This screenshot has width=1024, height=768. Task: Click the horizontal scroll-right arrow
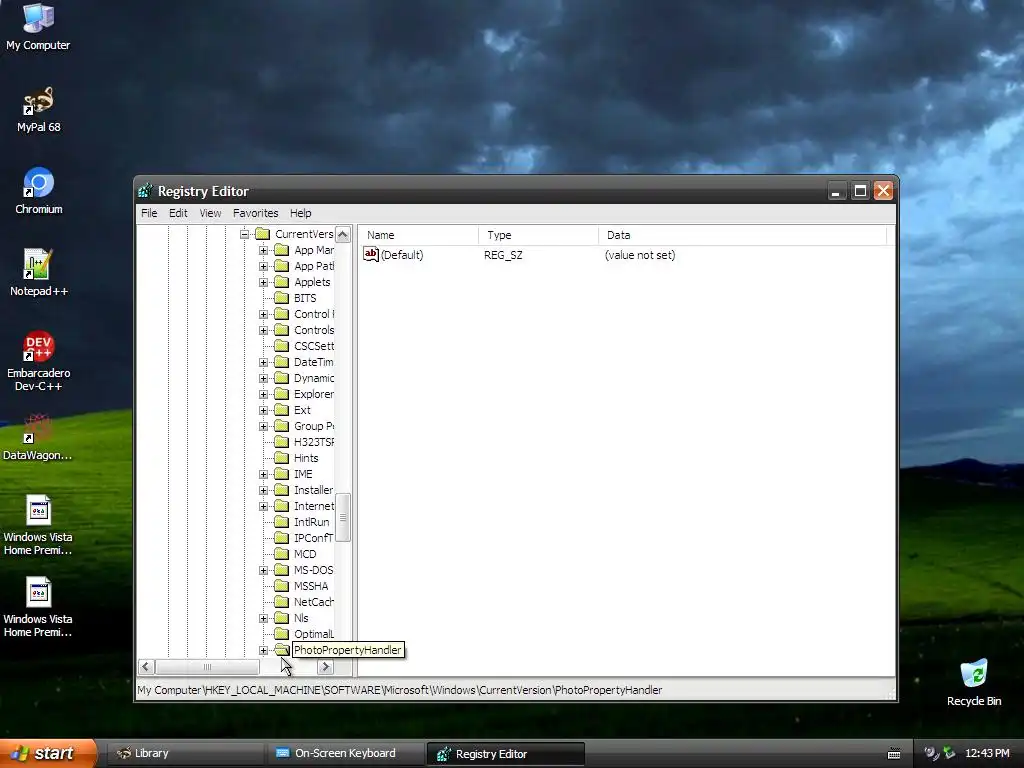tap(325, 667)
